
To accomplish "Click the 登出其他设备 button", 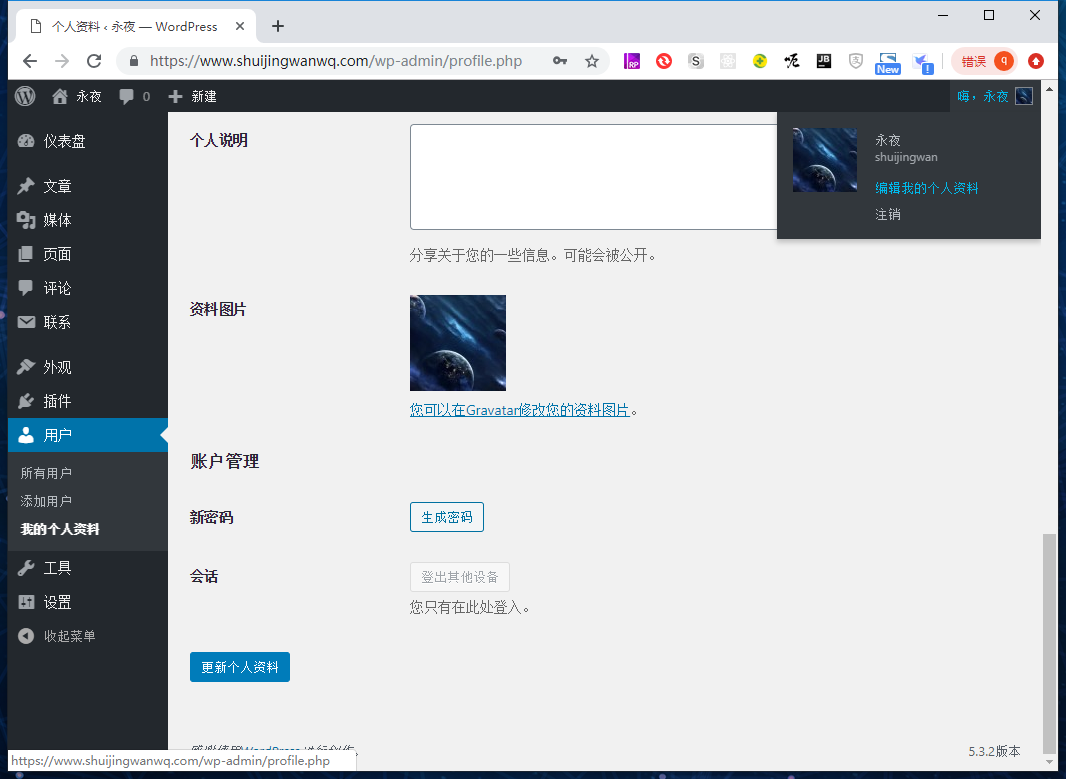I will tap(460, 577).
